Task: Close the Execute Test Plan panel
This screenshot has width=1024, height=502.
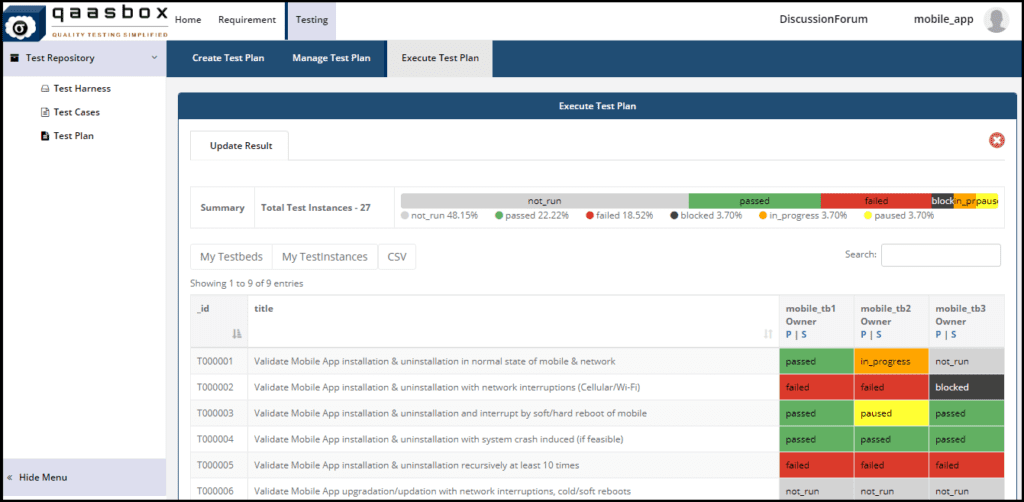Action: click(996, 140)
